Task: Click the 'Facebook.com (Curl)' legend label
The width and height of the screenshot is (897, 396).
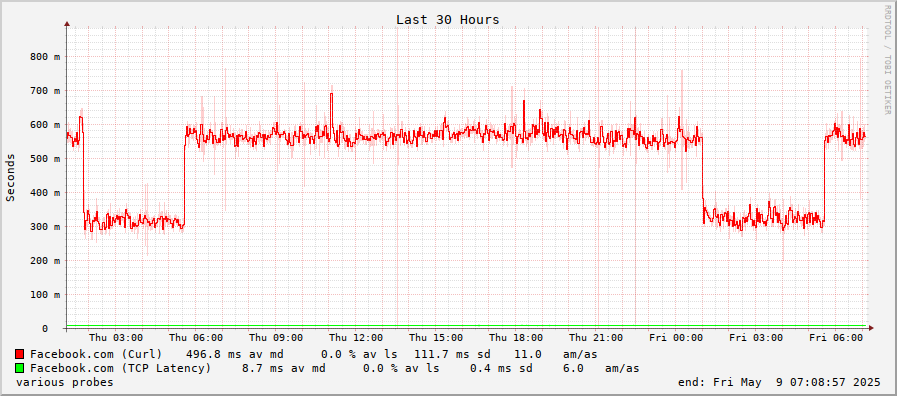Action: 96,354
